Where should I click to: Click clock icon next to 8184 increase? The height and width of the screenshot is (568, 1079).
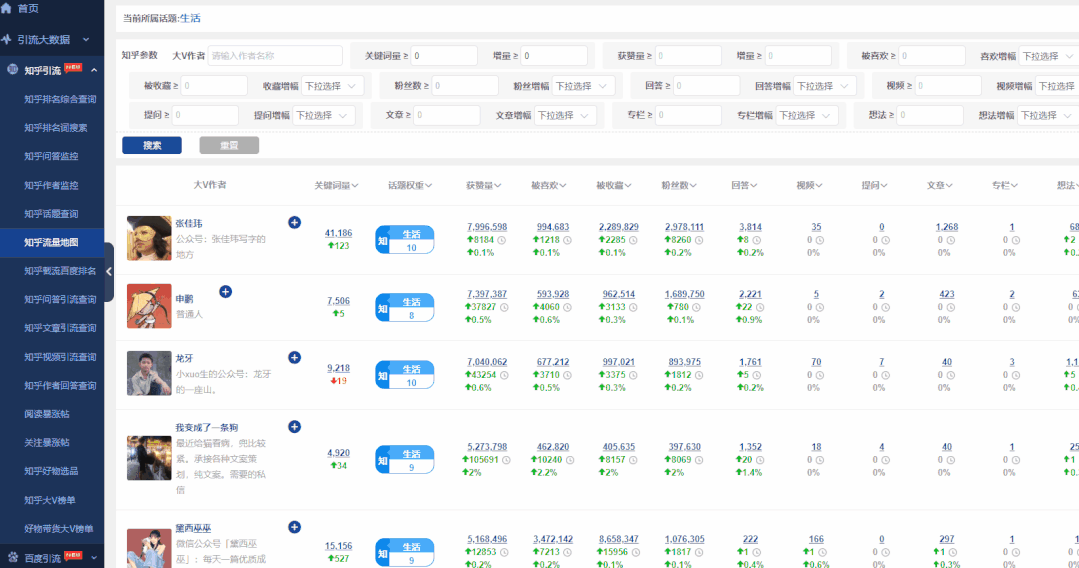502,240
